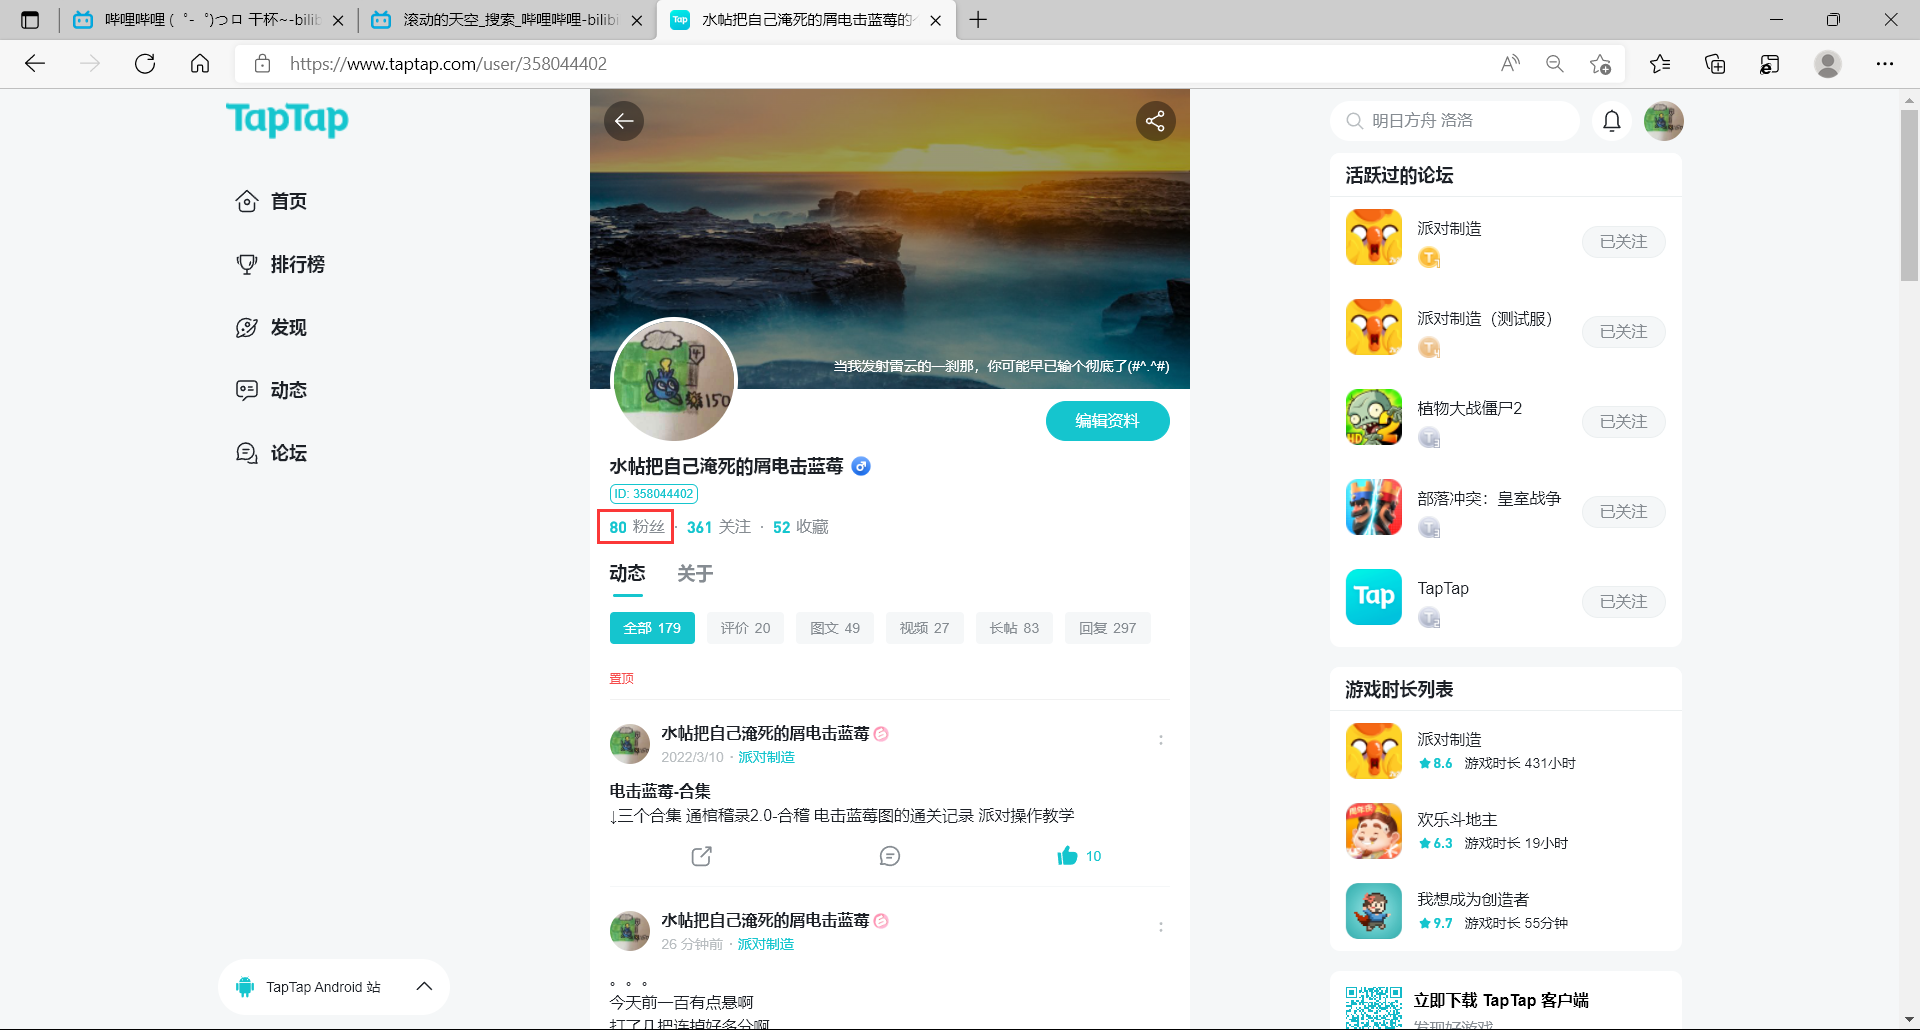Open the account avatar menu beside the bell
Image resolution: width=1920 pixels, height=1030 pixels.
tap(1664, 121)
